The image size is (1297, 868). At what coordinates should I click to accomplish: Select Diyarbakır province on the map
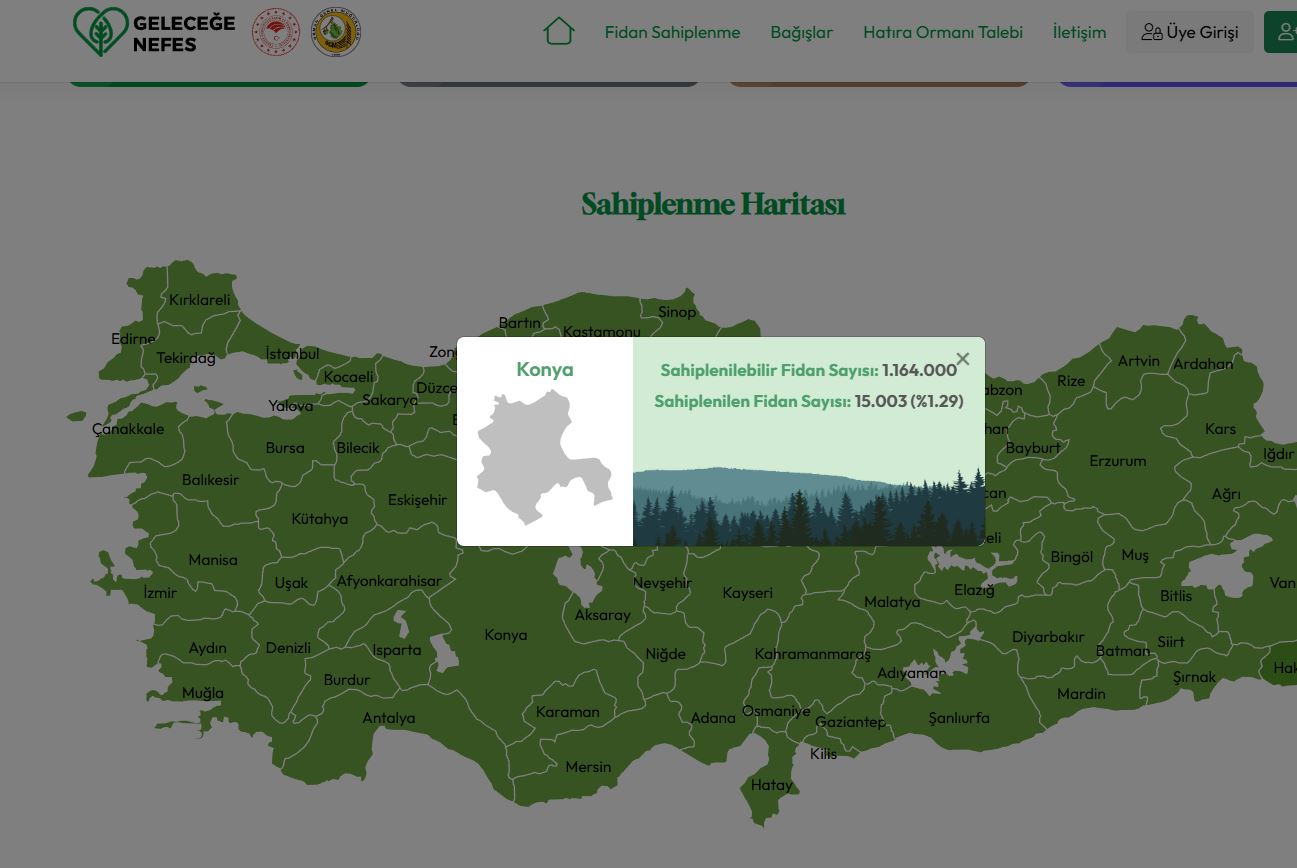pyautogui.click(x=1047, y=637)
